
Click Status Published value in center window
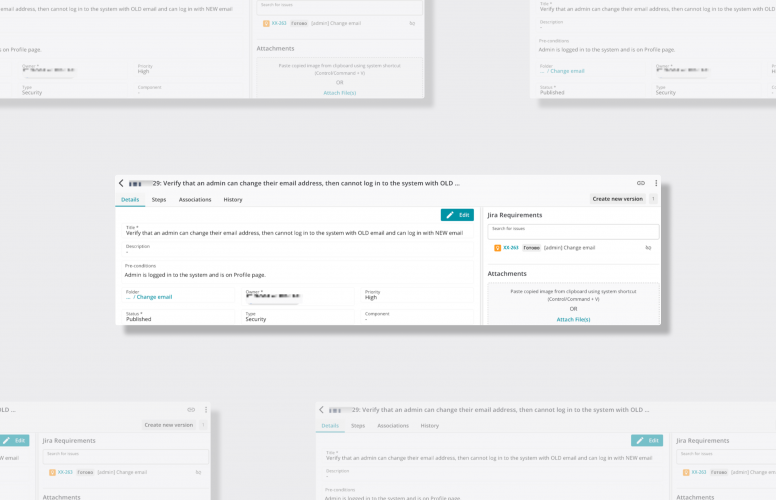[x=139, y=319]
